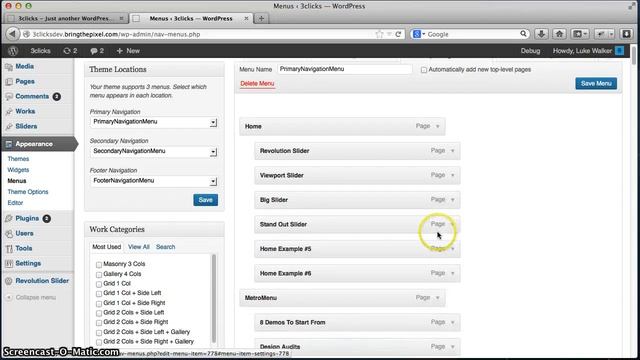
Task: Check Grid 2 Cols + Side Left + Gallery
Action: coord(99,333)
